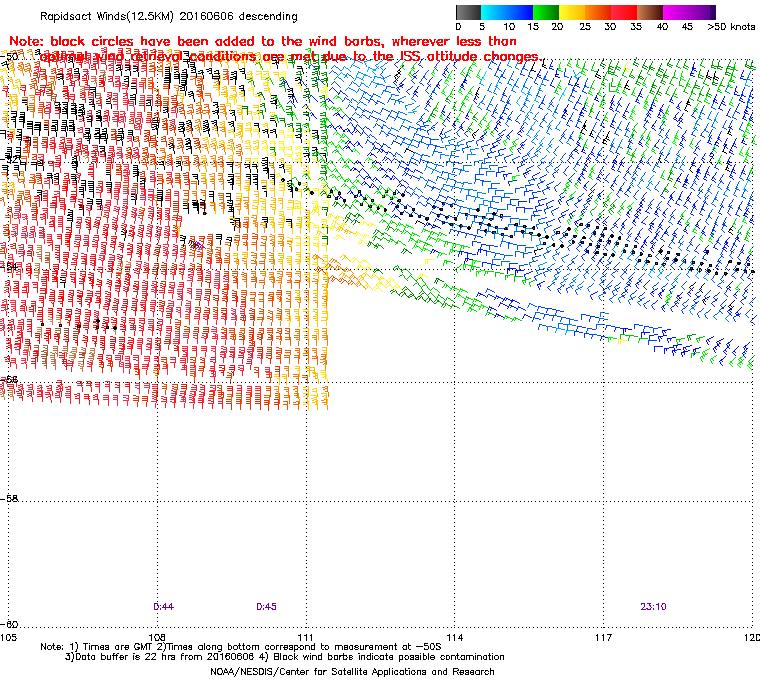Image resolution: width=760 pixels, height=688 pixels.
Task: Select the dark purple 45–50 knots segment
Action: 702,12
